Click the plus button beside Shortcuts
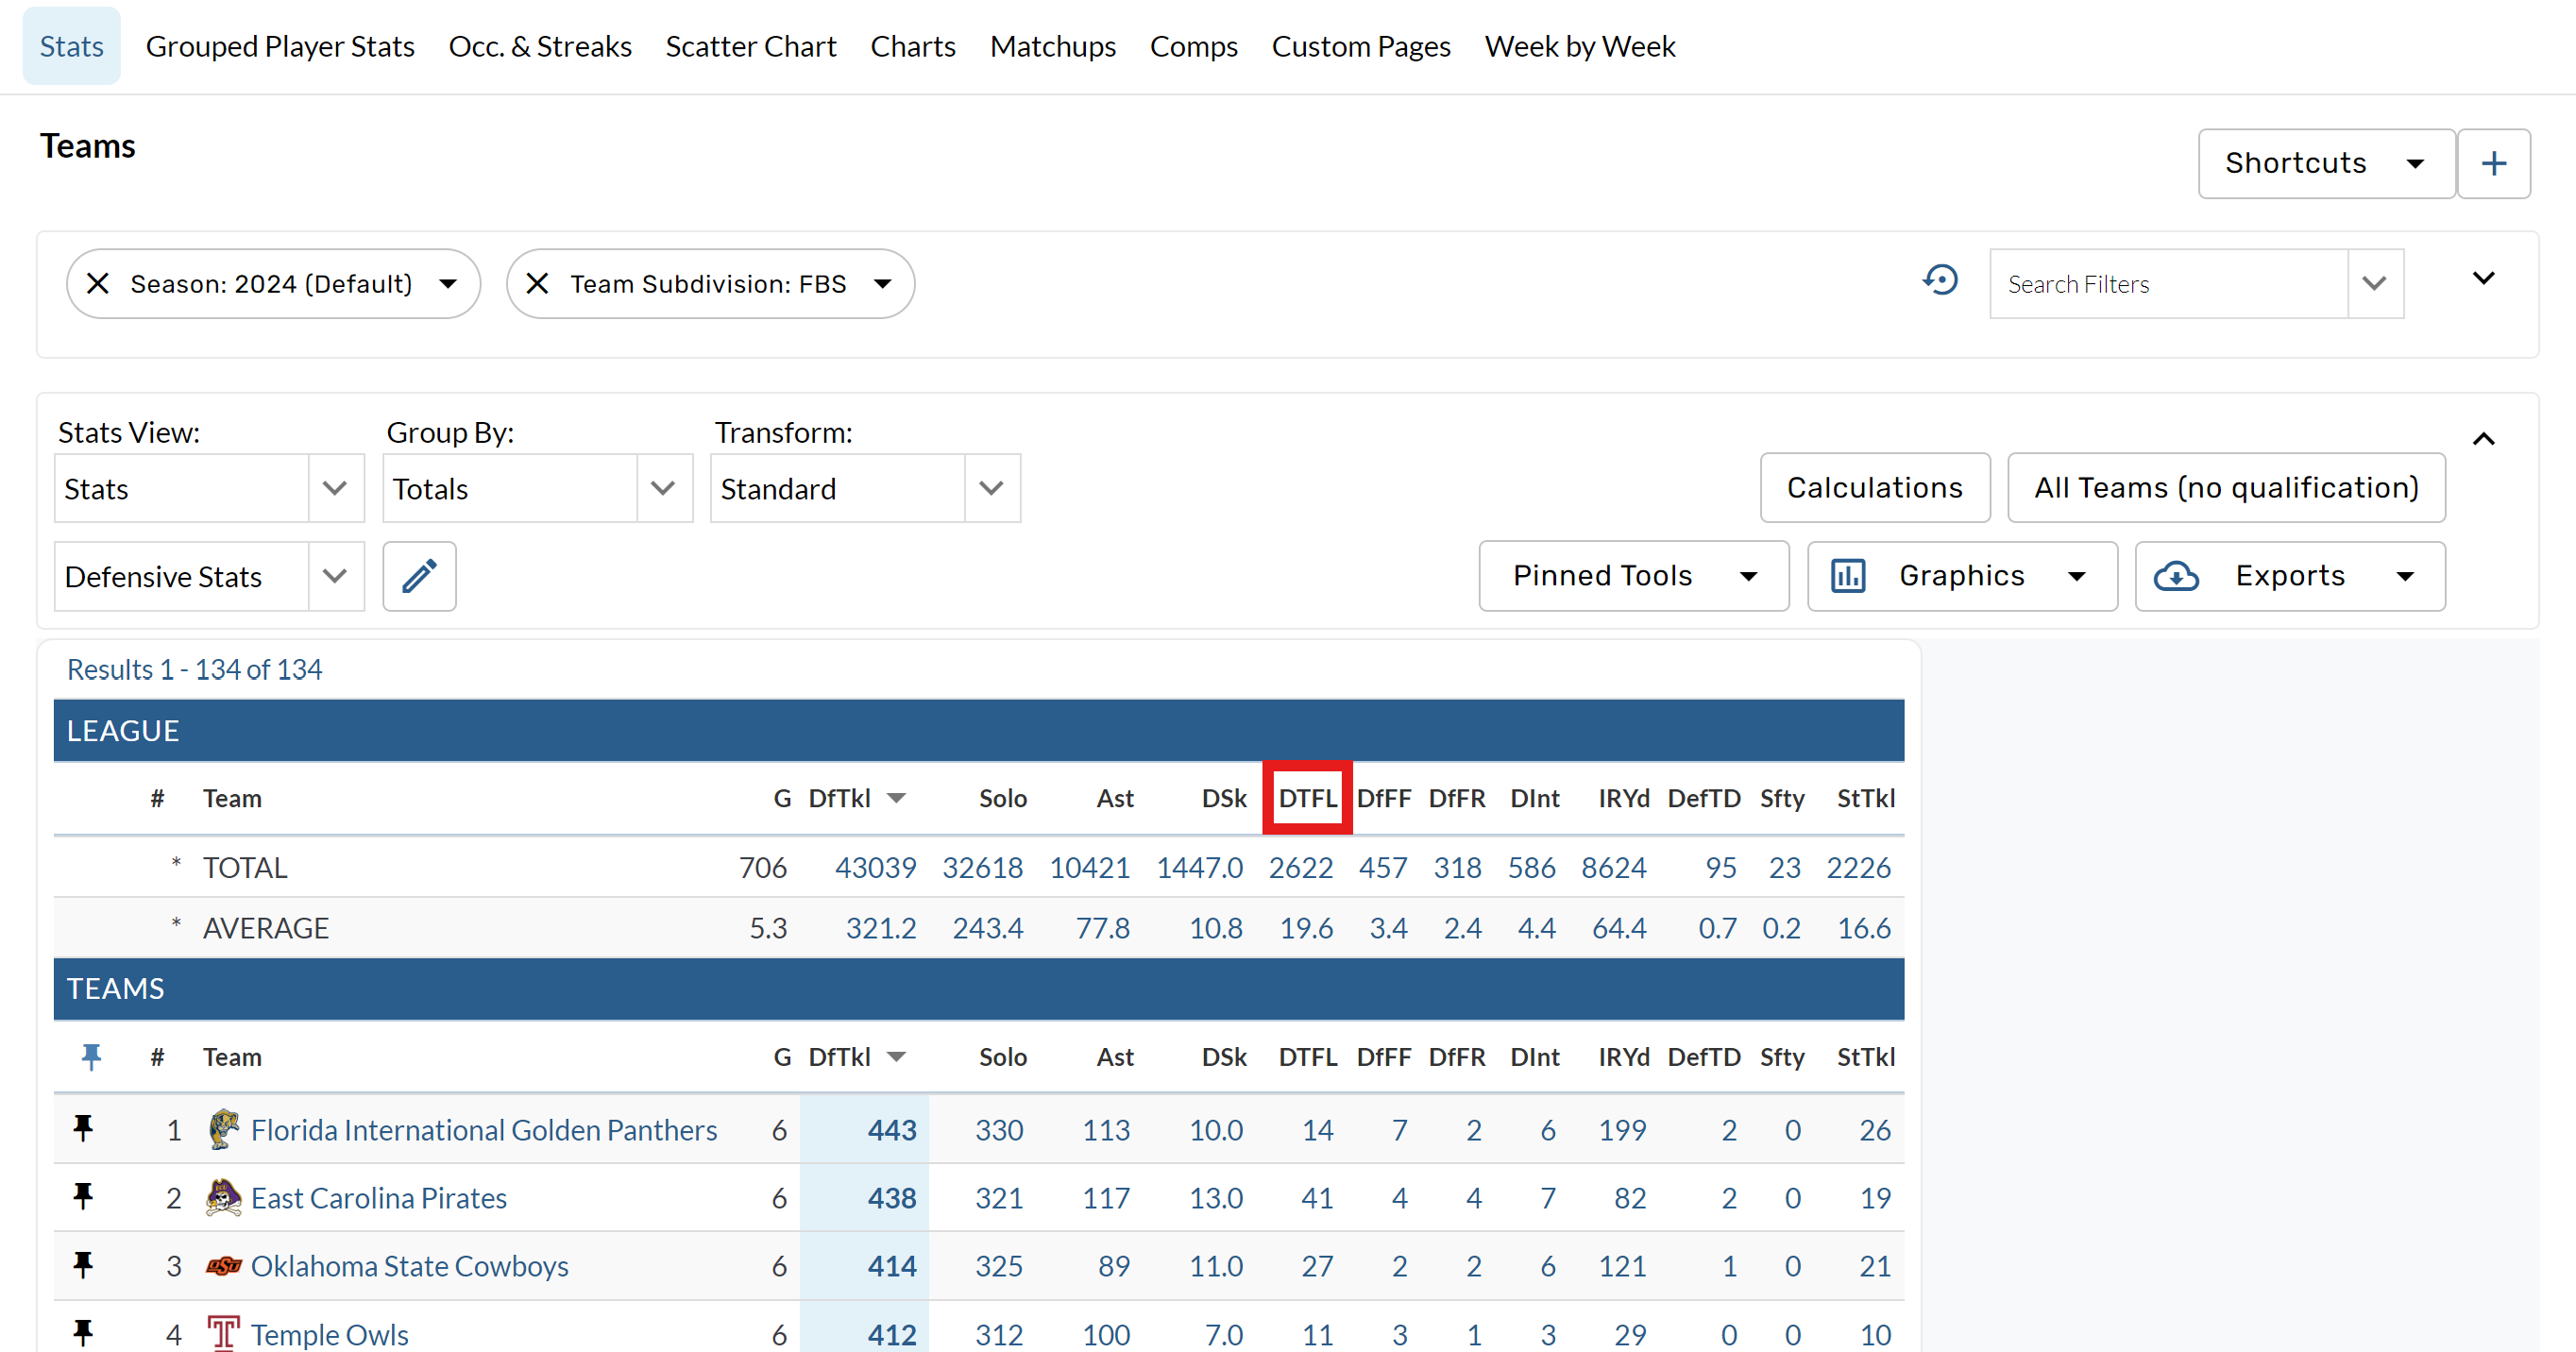 pyautogui.click(x=2493, y=163)
